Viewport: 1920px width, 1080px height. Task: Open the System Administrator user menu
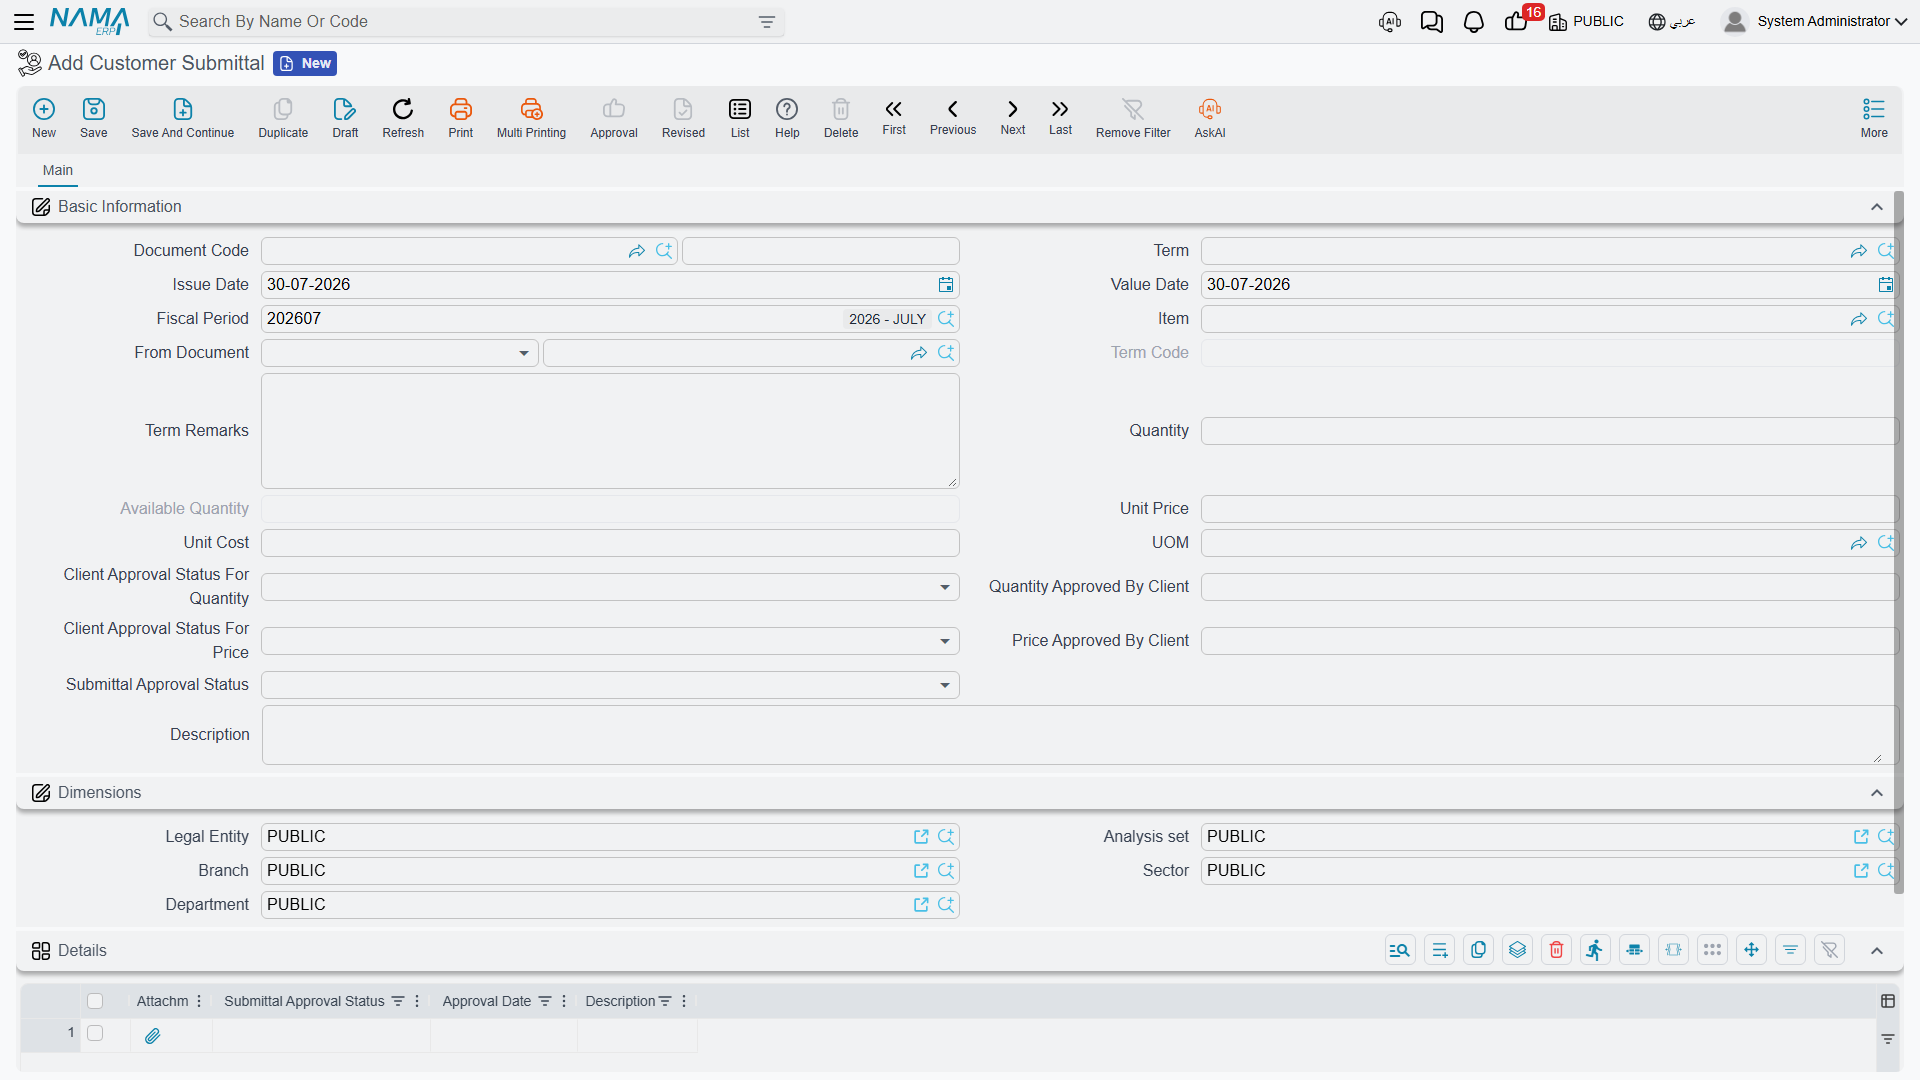1815,21
